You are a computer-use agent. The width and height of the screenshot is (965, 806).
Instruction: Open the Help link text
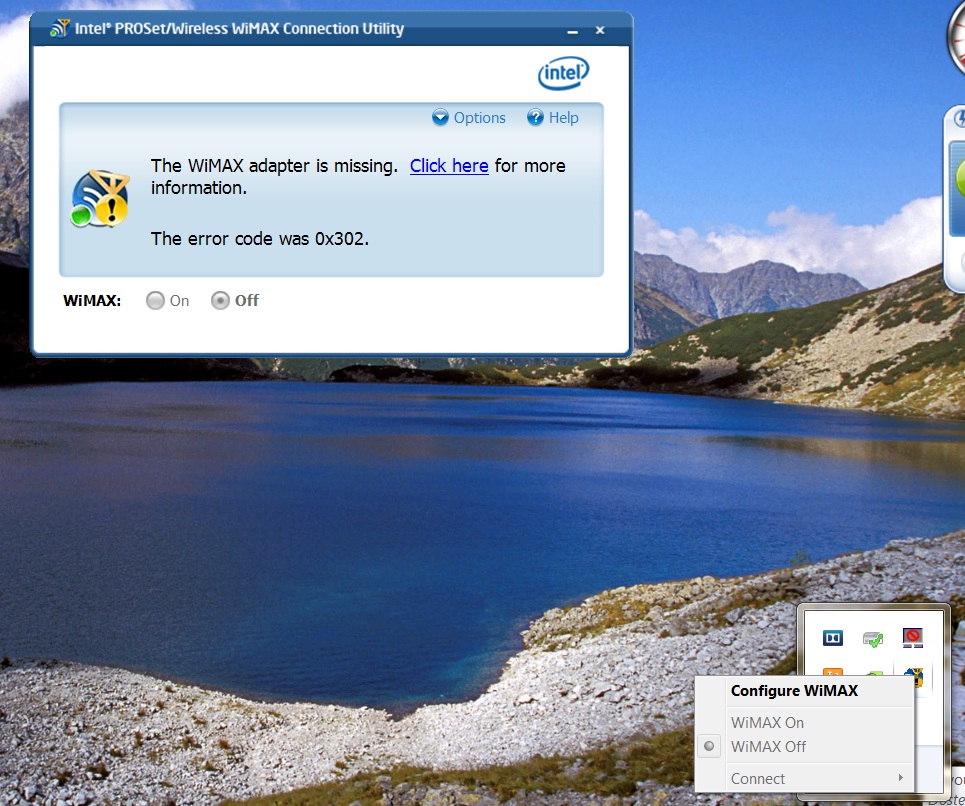click(563, 118)
